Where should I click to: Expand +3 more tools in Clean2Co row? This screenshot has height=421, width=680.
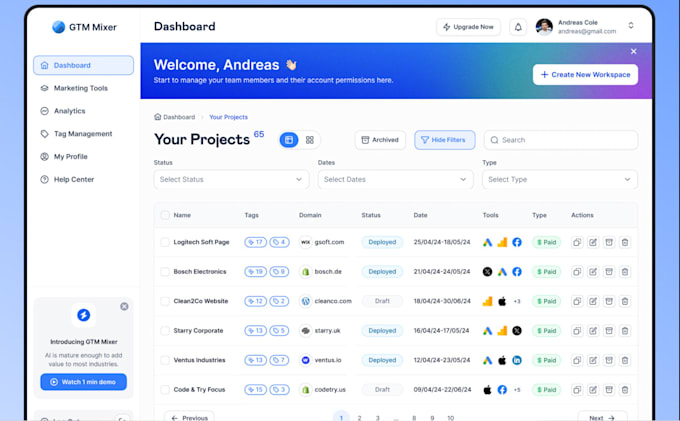click(x=517, y=301)
